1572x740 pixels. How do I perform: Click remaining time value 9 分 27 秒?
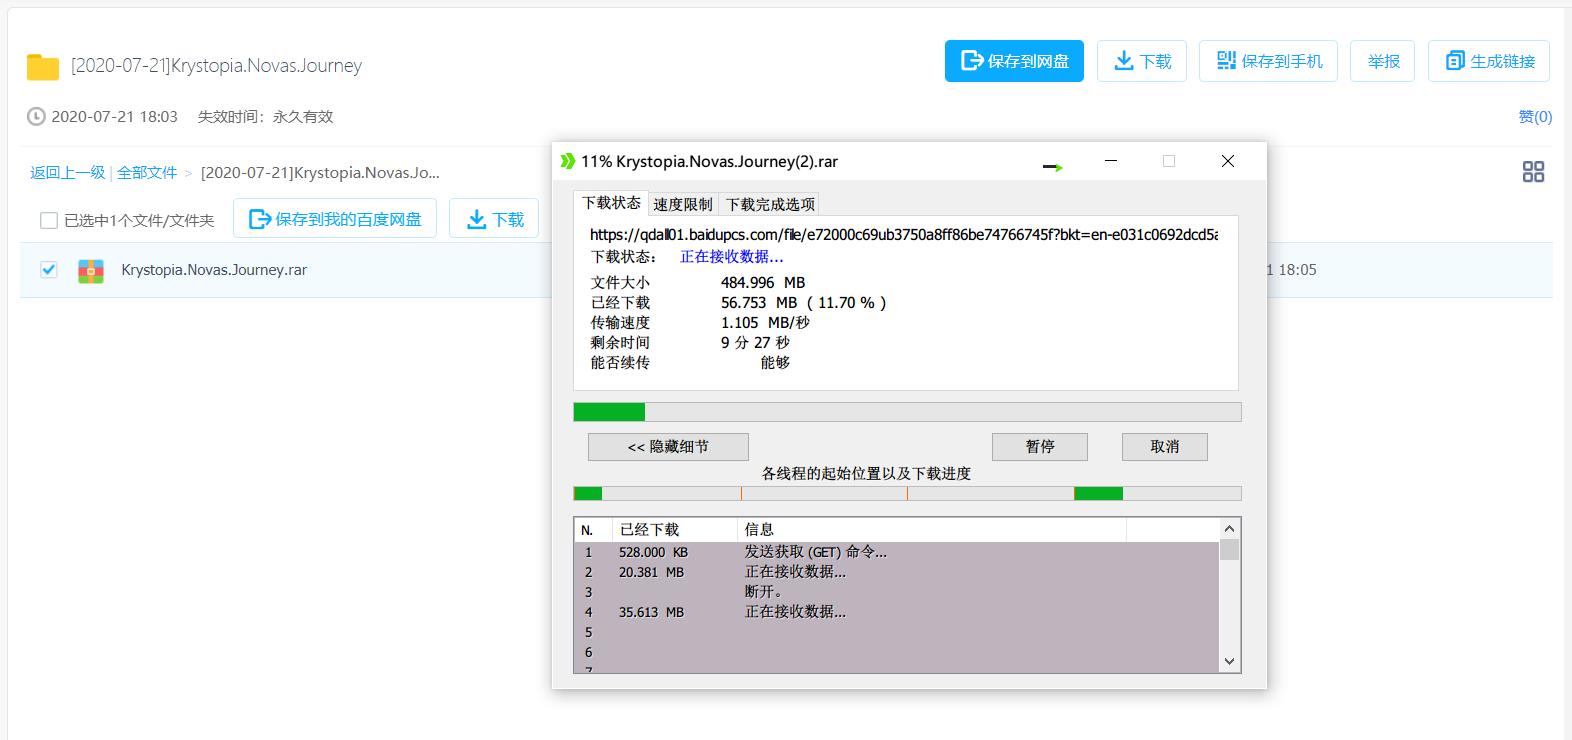tap(755, 343)
